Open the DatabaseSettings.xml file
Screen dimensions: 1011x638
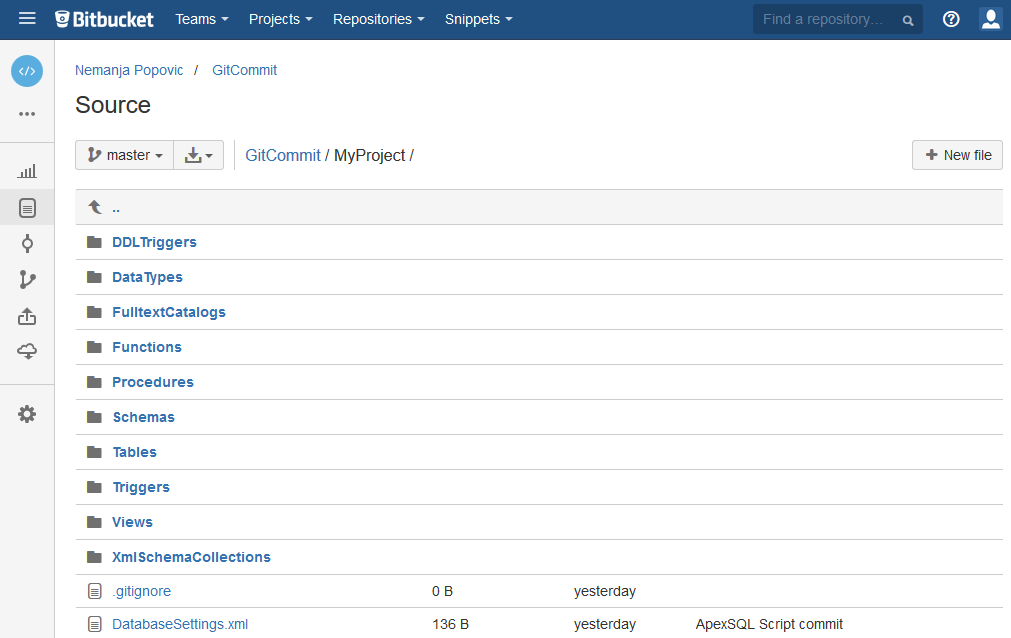coord(180,623)
